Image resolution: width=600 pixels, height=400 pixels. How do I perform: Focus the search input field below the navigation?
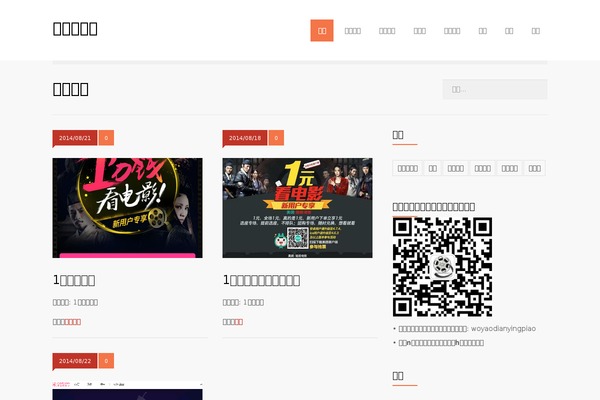click(x=495, y=89)
